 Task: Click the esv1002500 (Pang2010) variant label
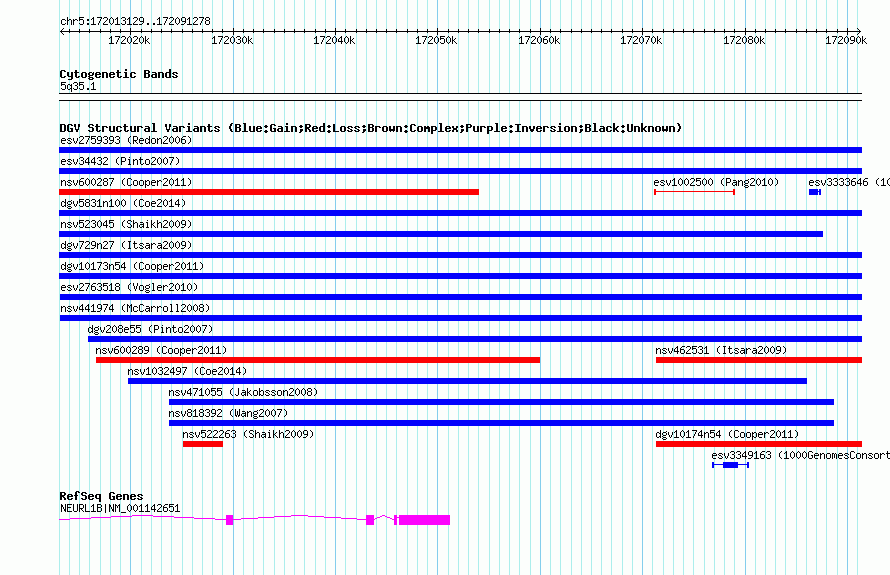(716, 182)
